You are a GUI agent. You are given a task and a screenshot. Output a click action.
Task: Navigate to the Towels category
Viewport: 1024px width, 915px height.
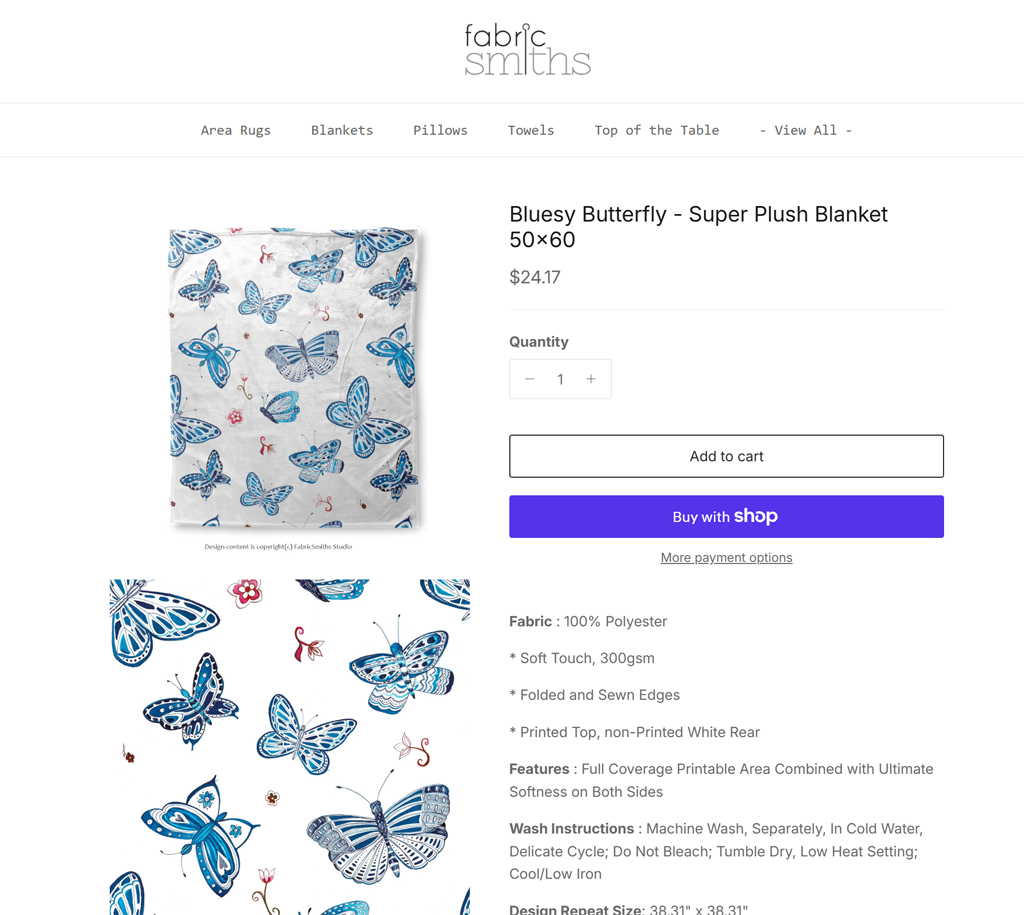531,130
